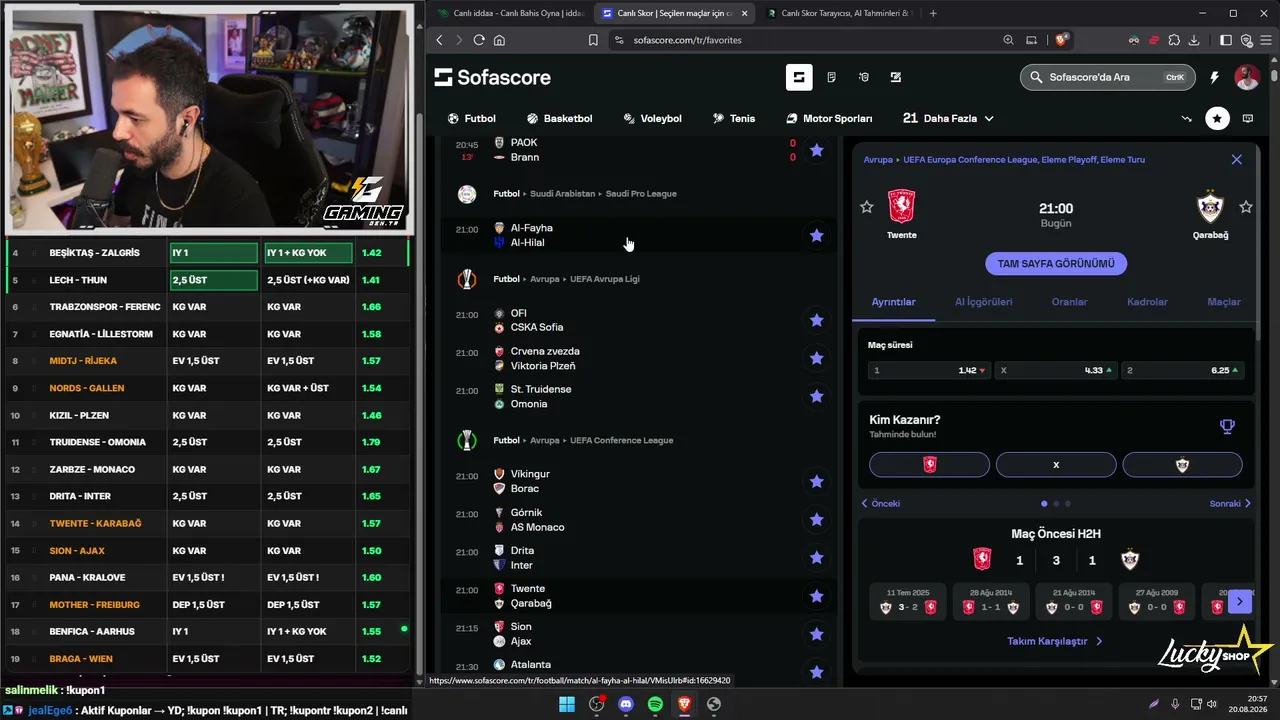Go to next H2H matches with arrow button
Viewport: 1280px width, 720px height.
pyautogui.click(x=1240, y=601)
